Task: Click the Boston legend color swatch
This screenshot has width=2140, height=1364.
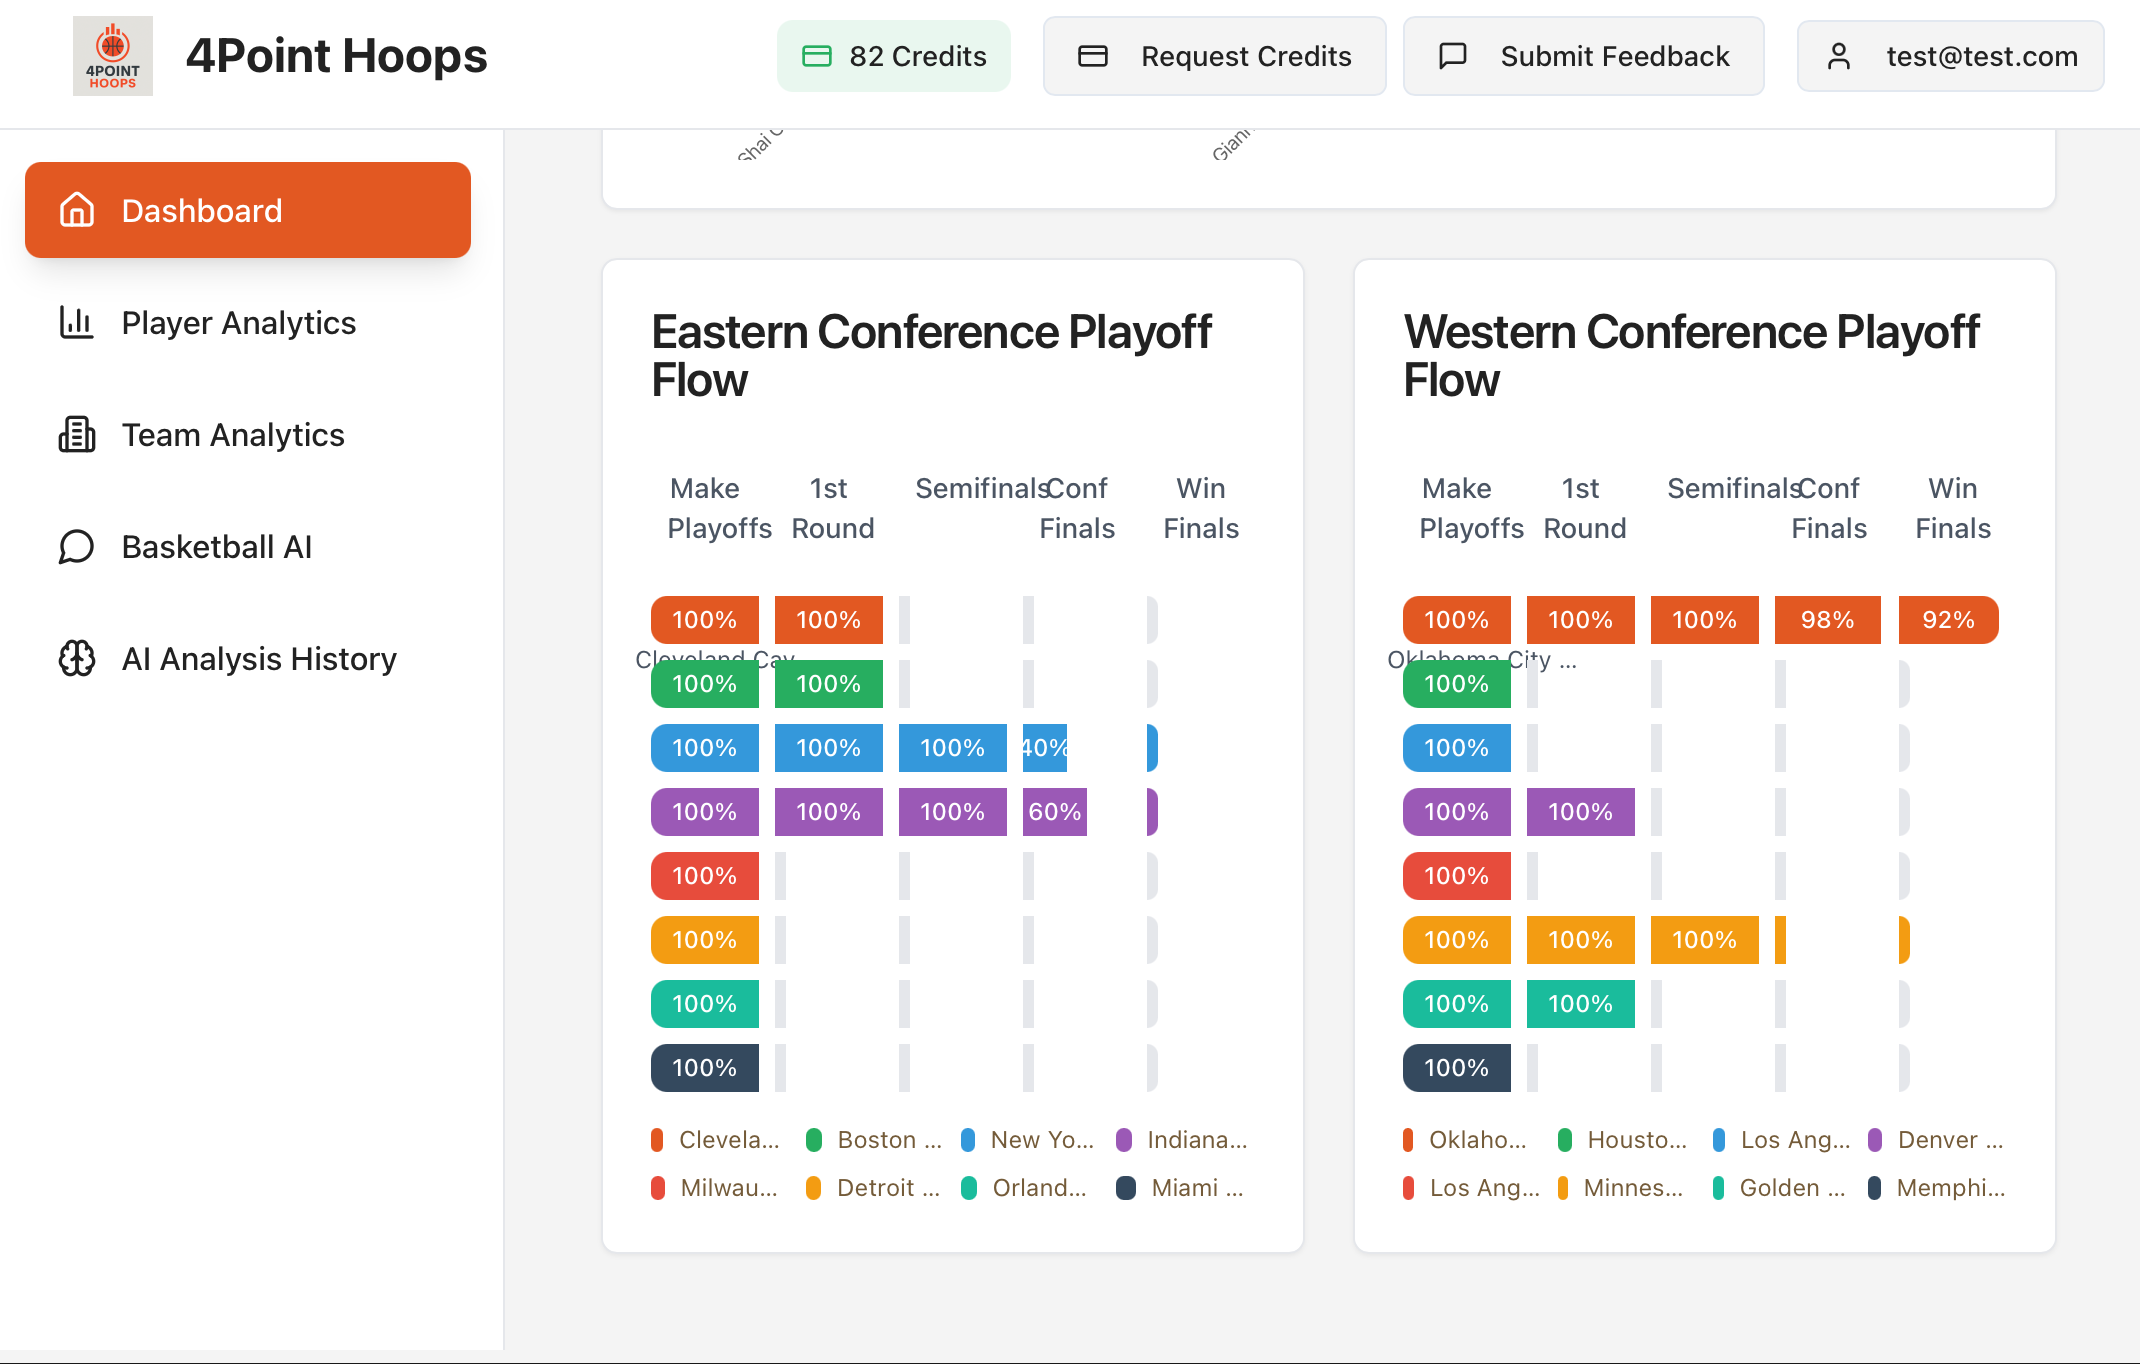Action: coord(814,1140)
